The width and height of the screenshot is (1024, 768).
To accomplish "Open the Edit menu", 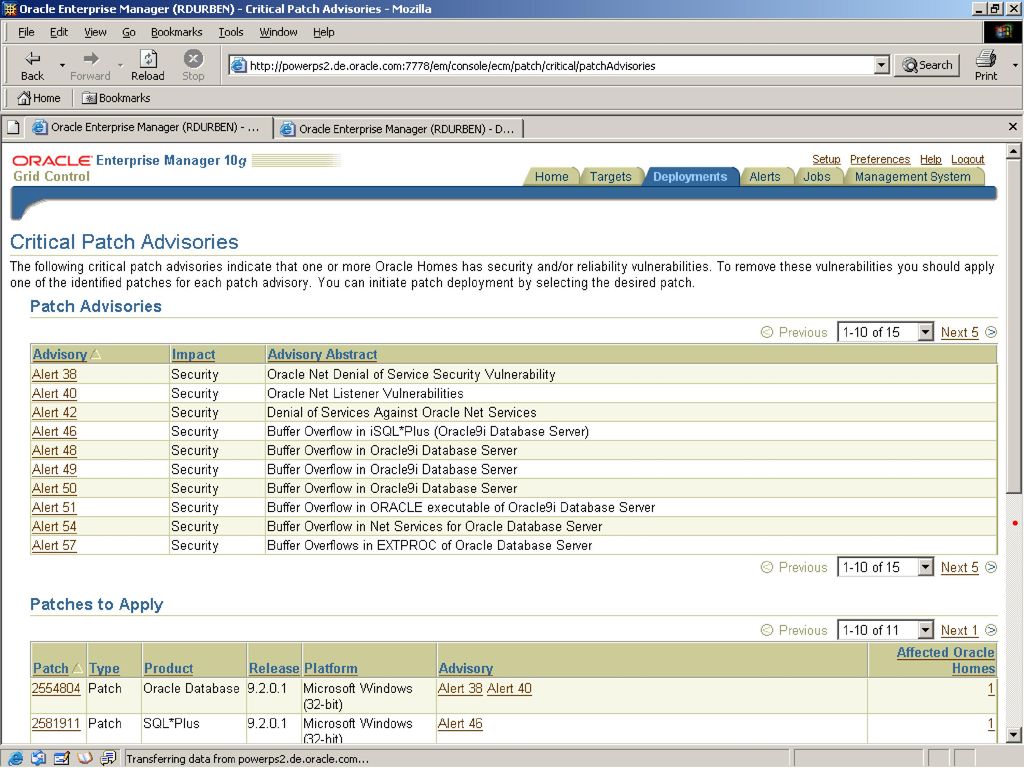I will pyautogui.click(x=59, y=32).
